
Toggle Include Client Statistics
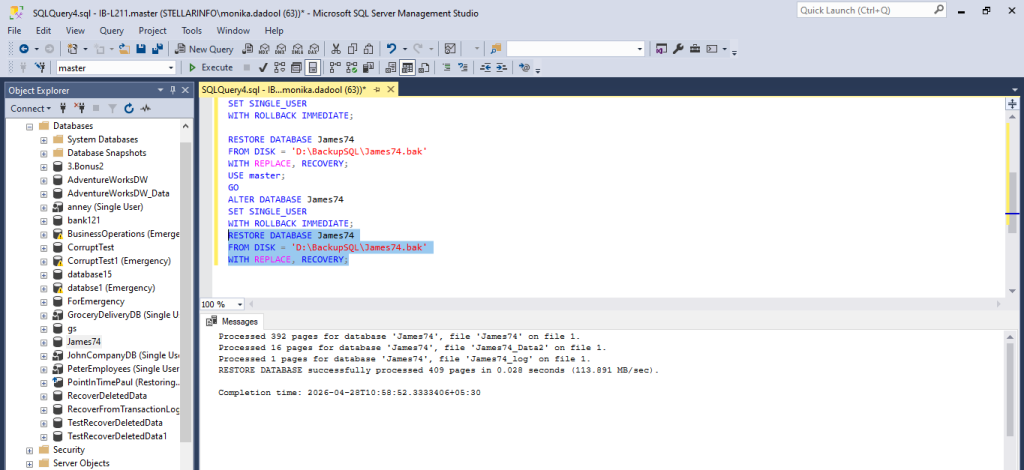[368, 67]
